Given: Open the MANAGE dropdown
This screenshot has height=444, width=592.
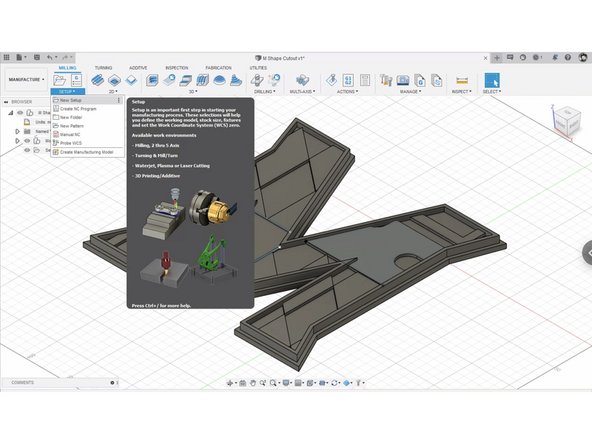Looking at the screenshot, I should click(411, 91).
